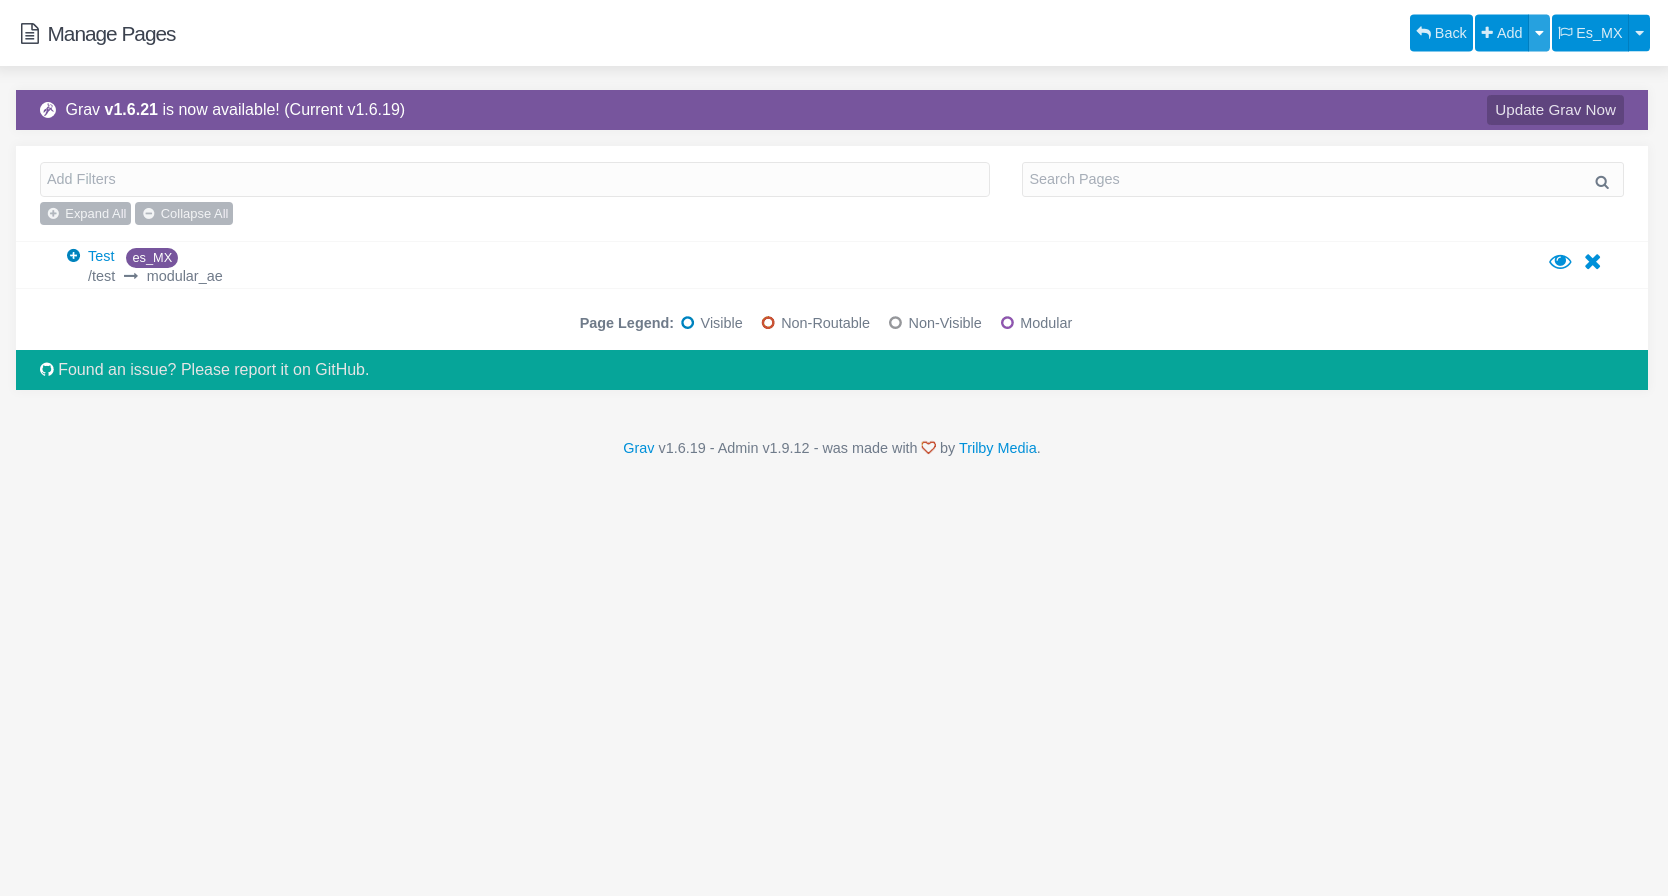This screenshot has width=1668, height=896.
Task: Click Expand All button
Action: 85,214
